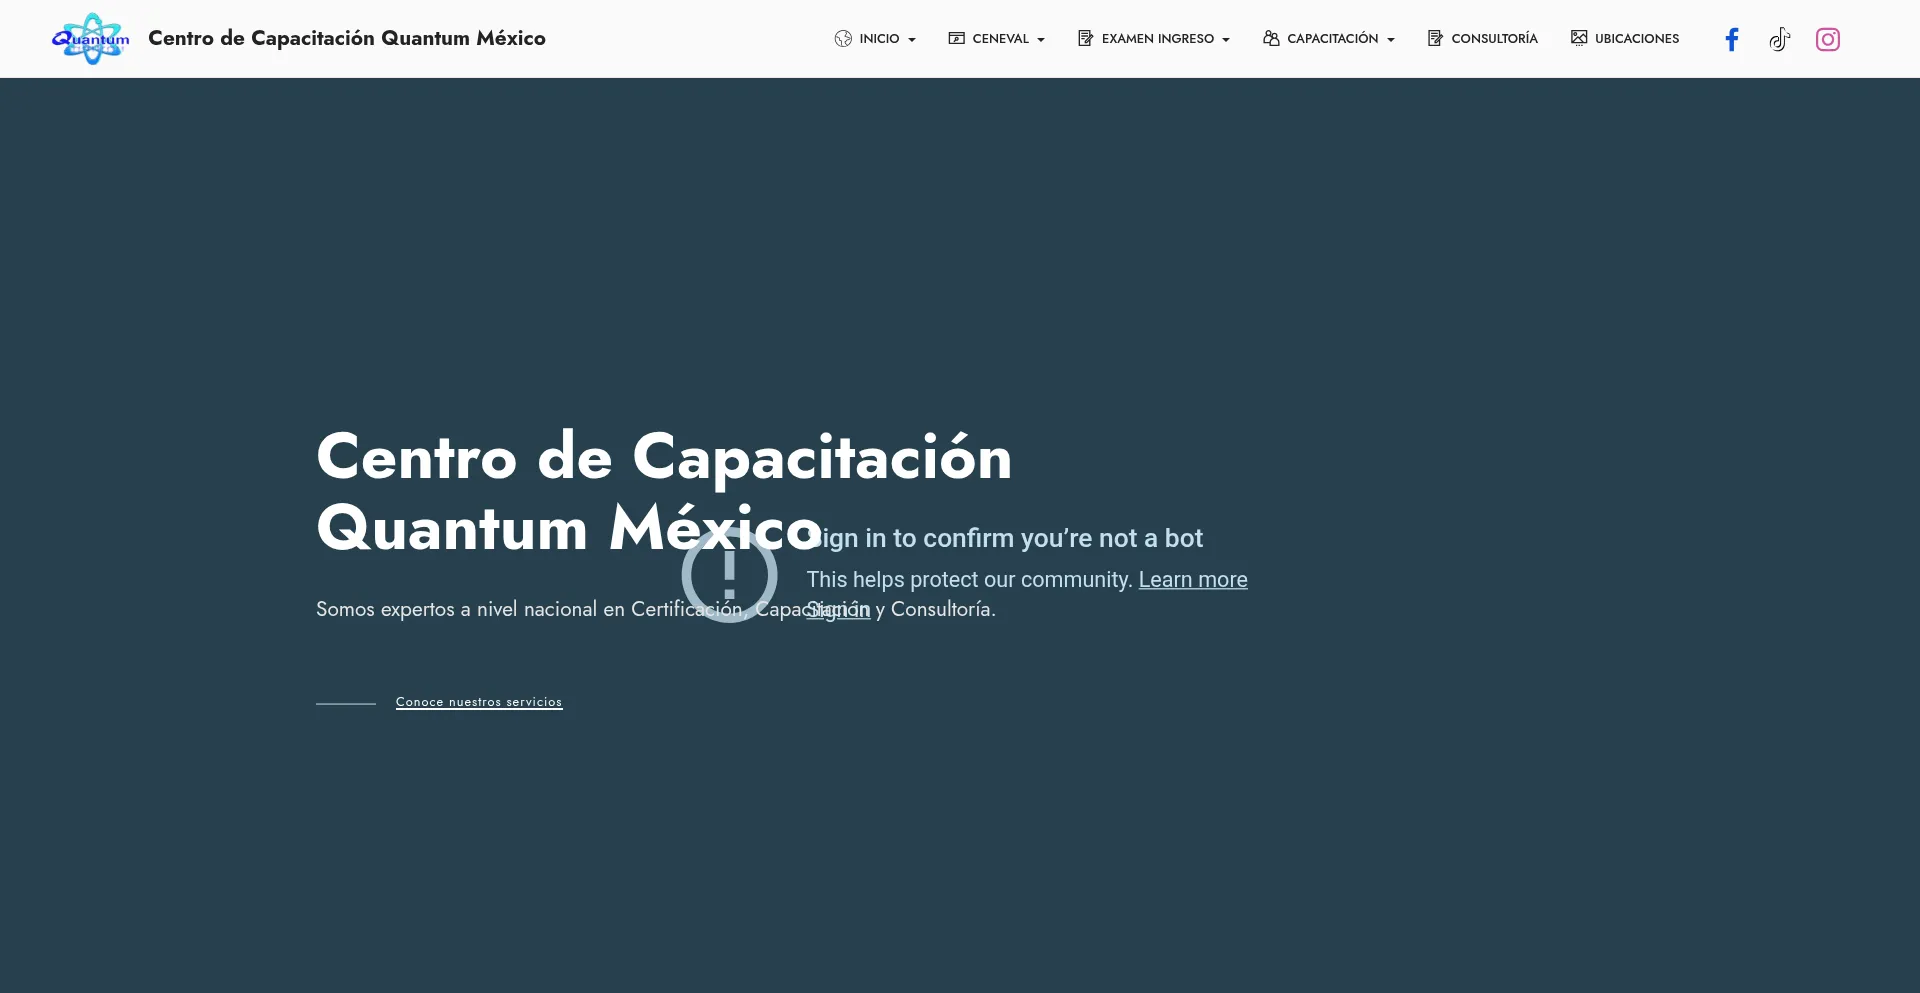Click the header title Centro de Capacitación Quantum México

point(347,39)
